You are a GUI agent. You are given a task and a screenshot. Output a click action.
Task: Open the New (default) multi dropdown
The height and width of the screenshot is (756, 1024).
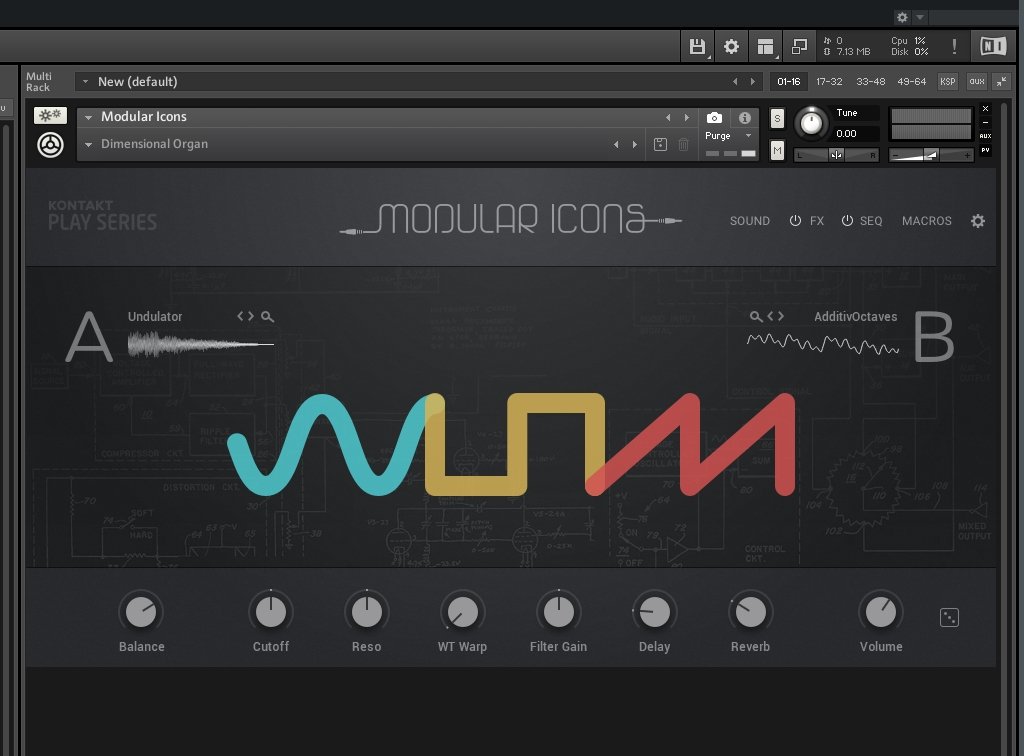click(x=86, y=82)
